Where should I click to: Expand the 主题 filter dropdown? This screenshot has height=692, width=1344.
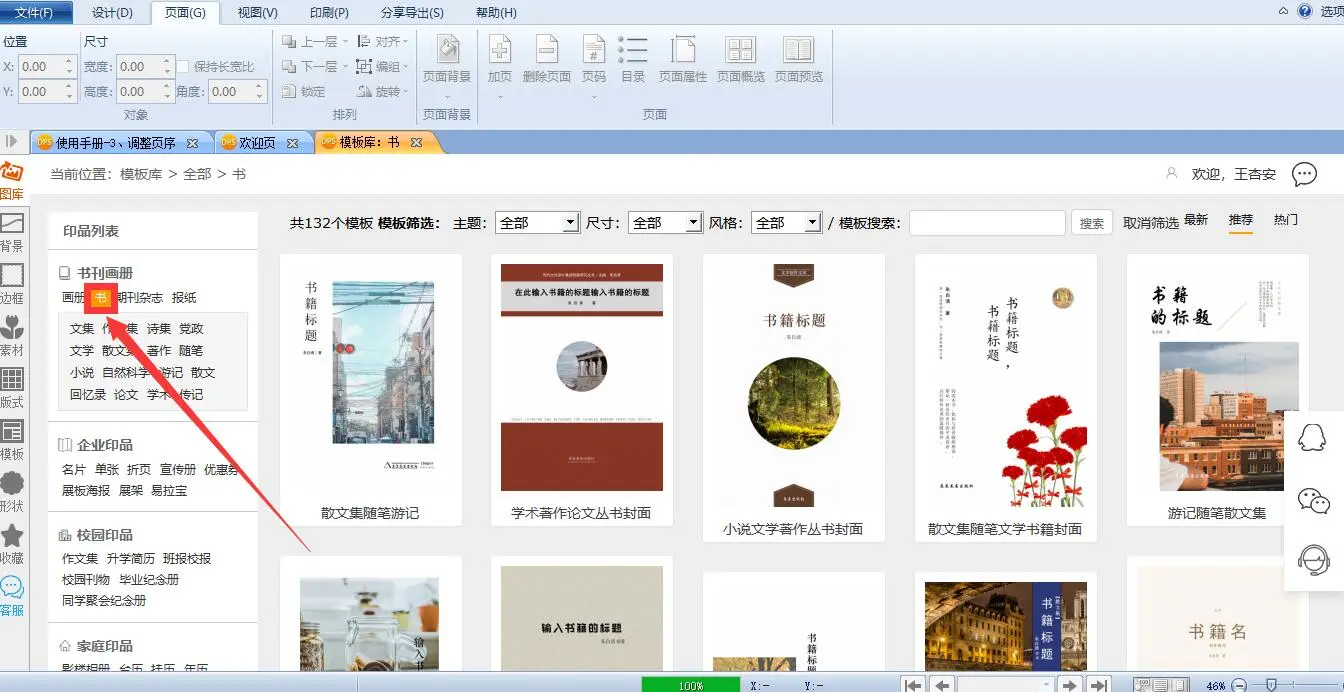pos(570,223)
